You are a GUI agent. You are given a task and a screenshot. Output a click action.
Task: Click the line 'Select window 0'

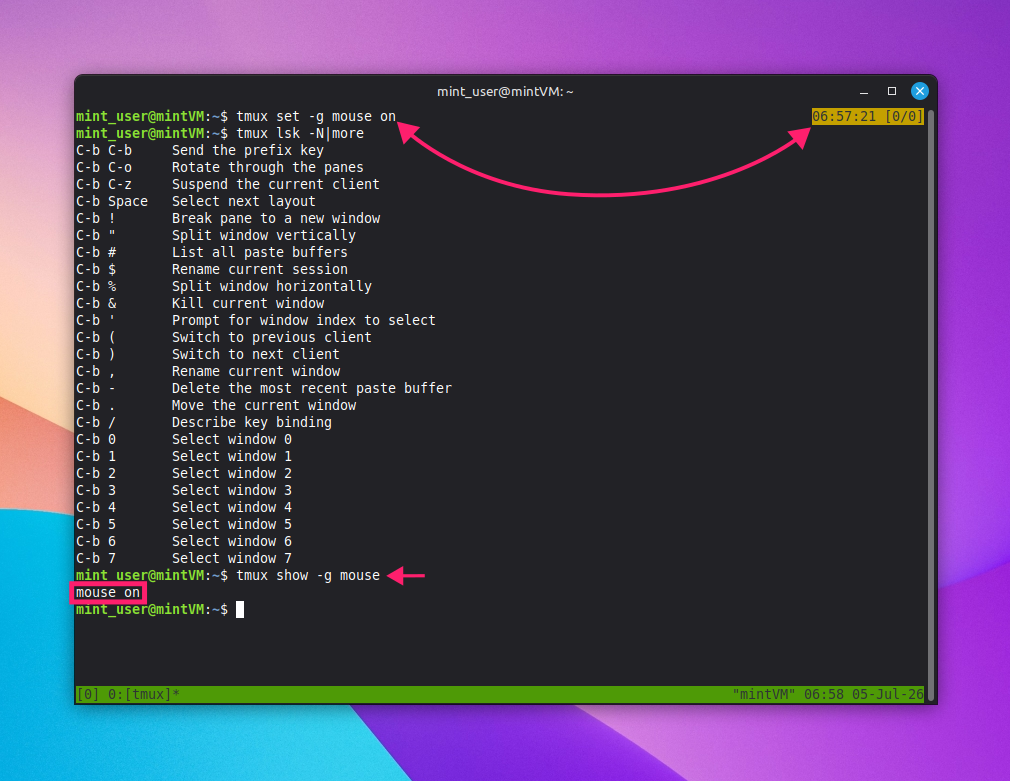click(x=231, y=439)
